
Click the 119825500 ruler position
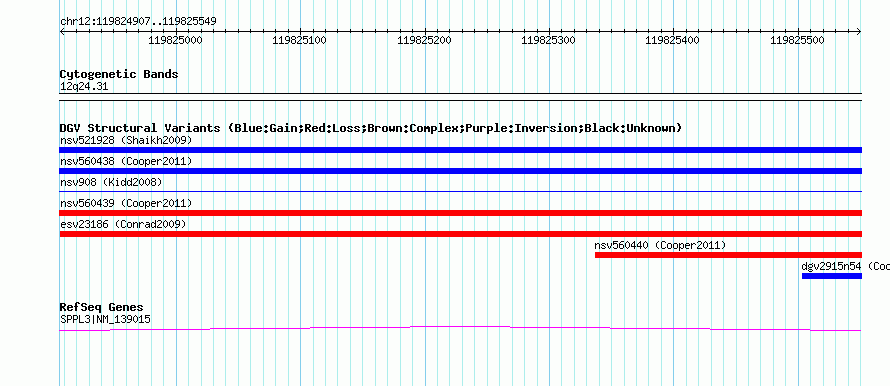[797, 40]
